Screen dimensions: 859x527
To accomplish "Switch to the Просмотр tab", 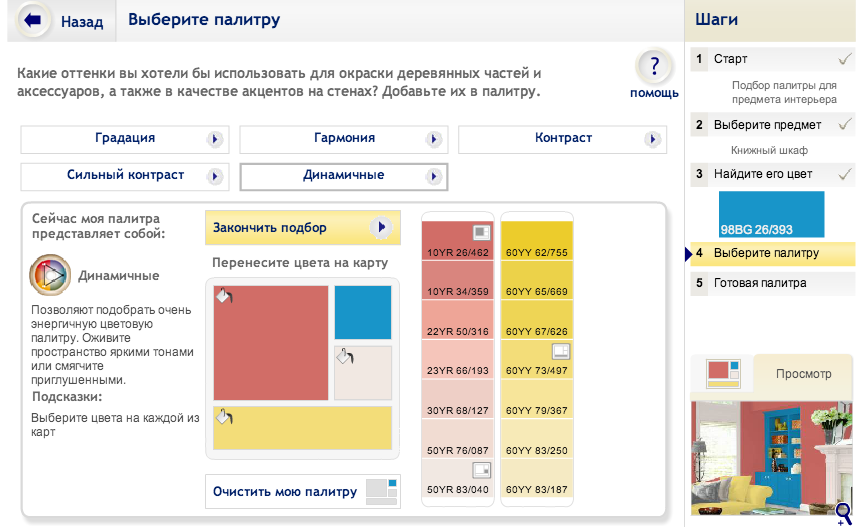I will tap(803, 374).
